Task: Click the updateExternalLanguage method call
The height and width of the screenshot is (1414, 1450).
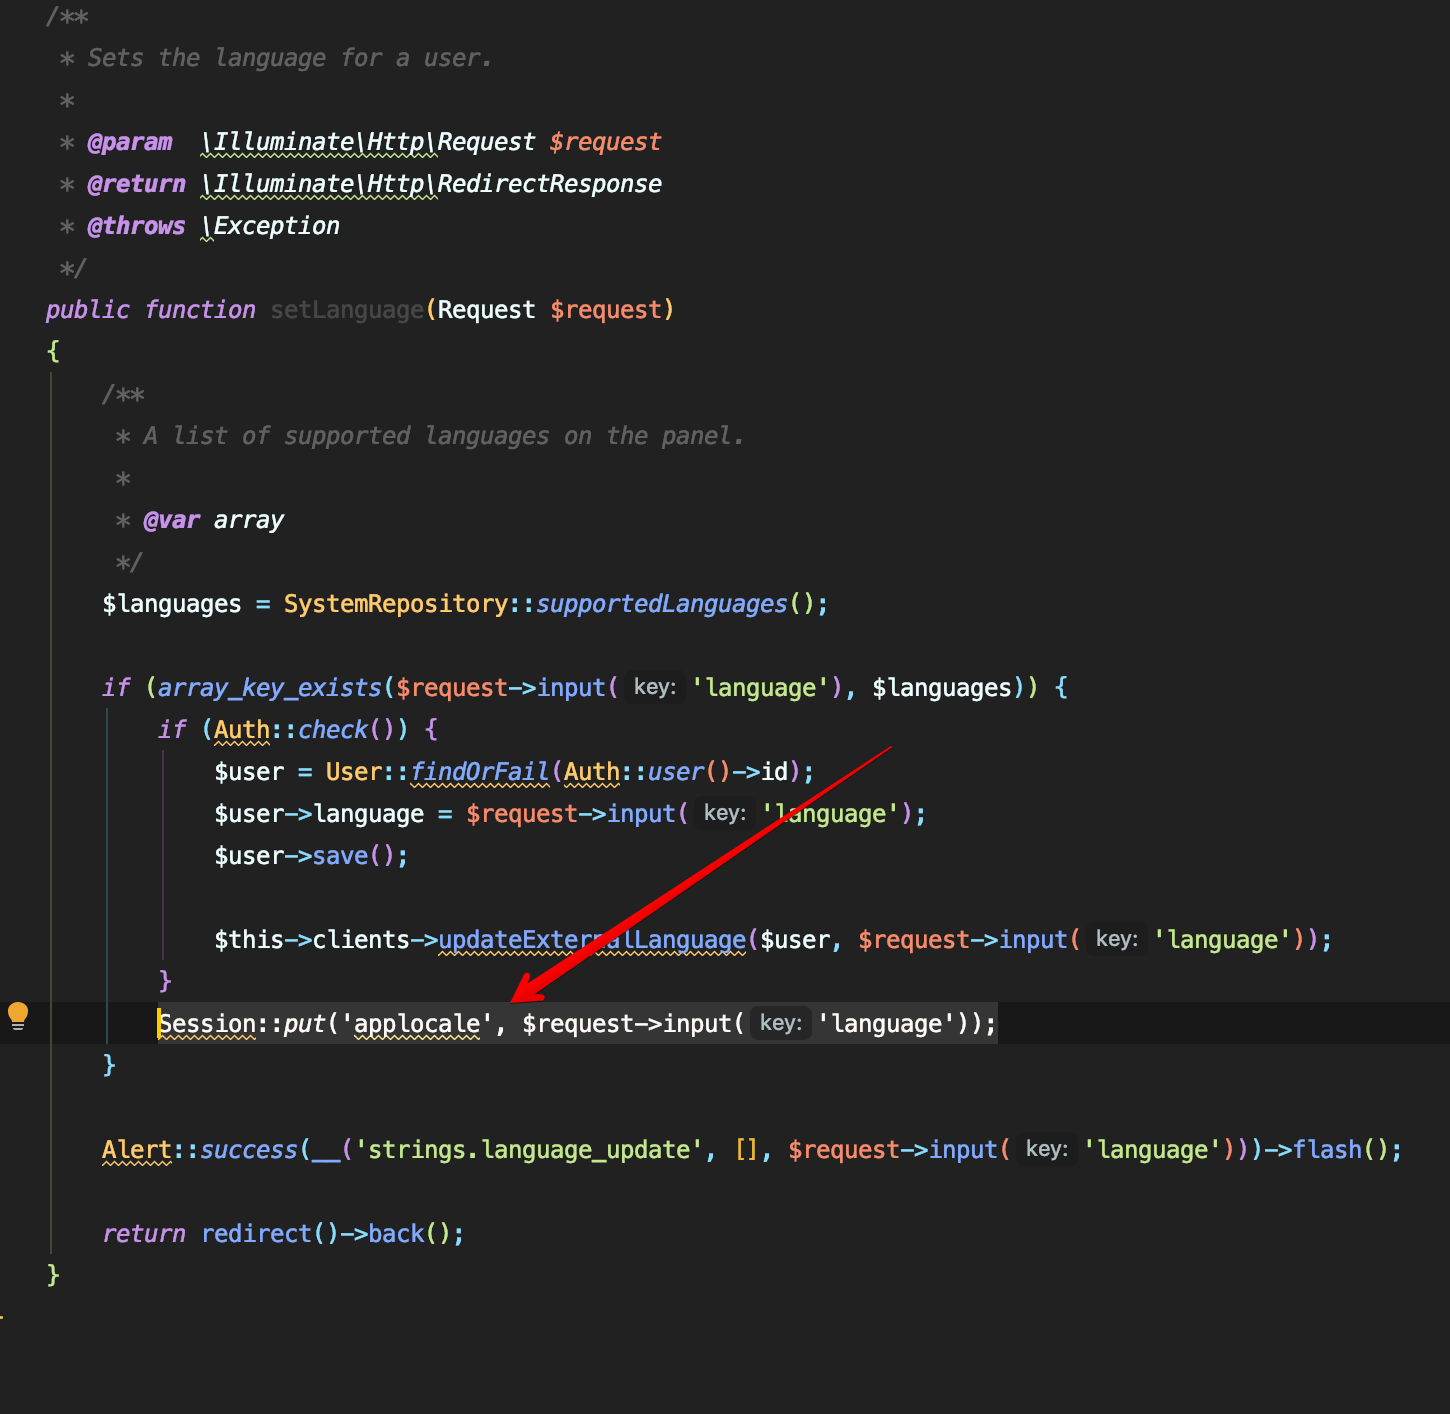Action: click(x=591, y=940)
